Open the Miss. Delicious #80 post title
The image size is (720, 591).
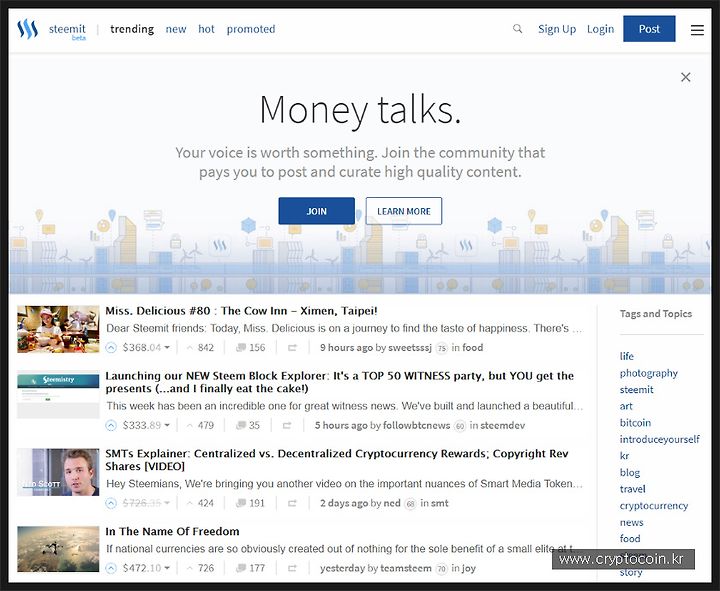click(242, 311)
